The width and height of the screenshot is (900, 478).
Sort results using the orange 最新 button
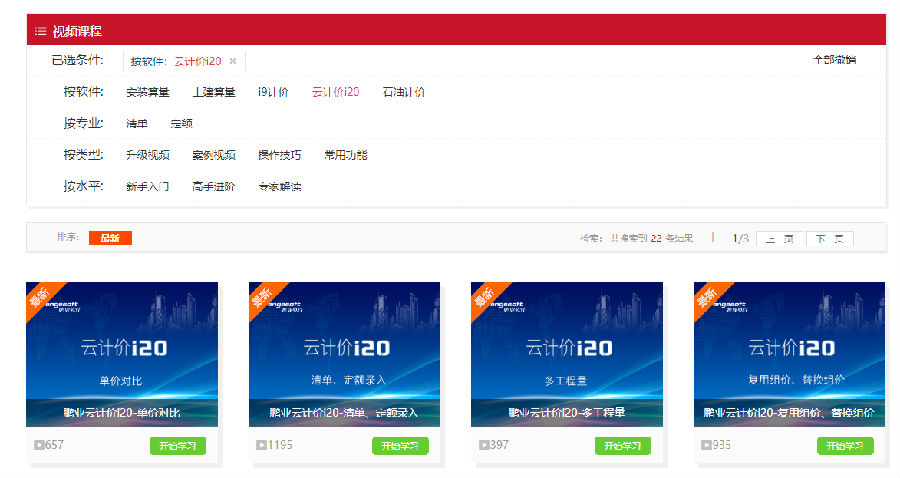[110, 238]
